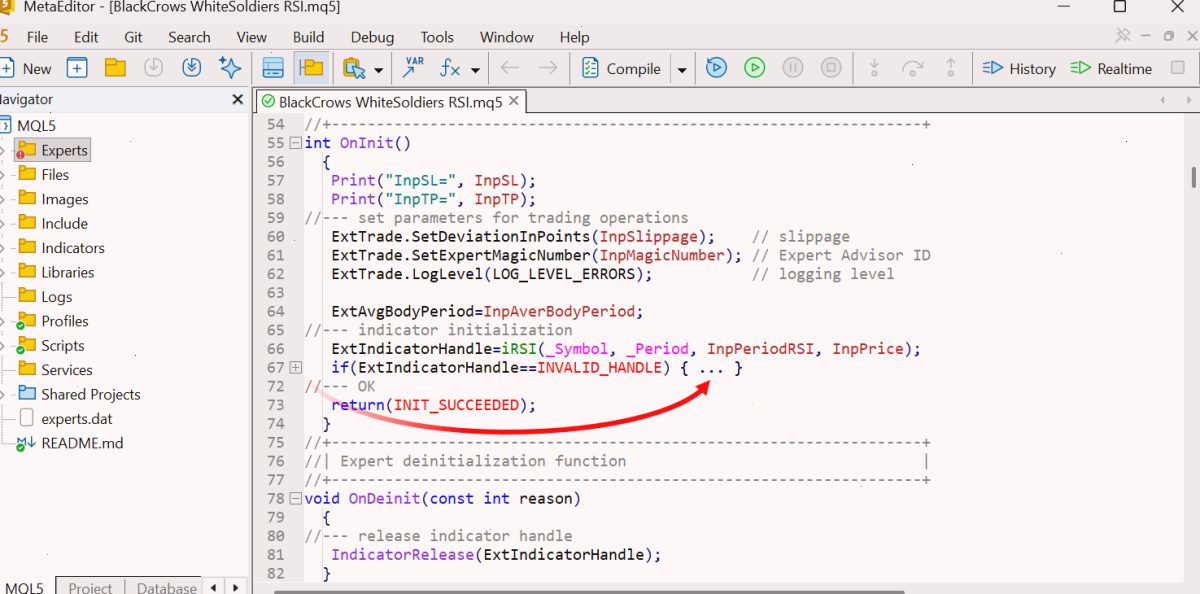This screenshot has height=594, width=1200.
Task: Switch to the Database tab in Navigator
Action: [166, 587]
